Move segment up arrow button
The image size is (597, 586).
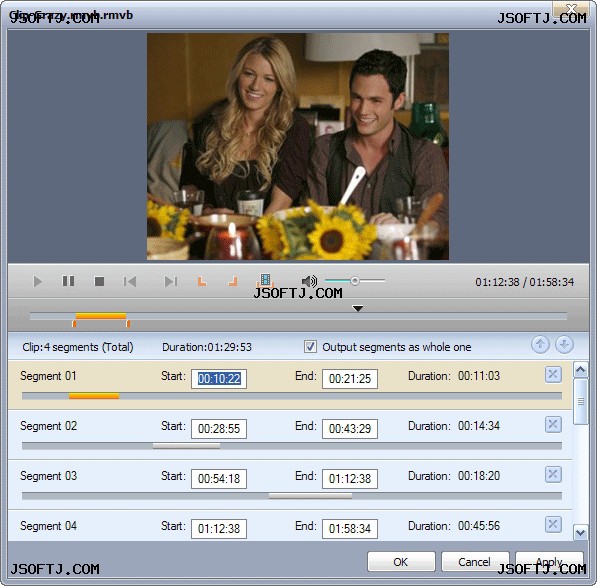coord(540,345)
